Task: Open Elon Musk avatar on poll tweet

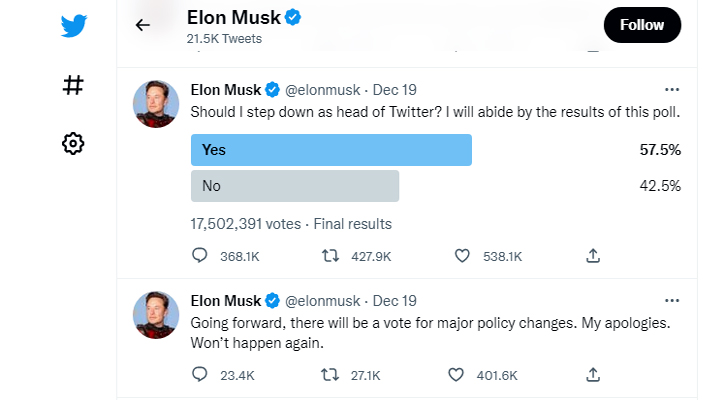Action: [156, 104]
